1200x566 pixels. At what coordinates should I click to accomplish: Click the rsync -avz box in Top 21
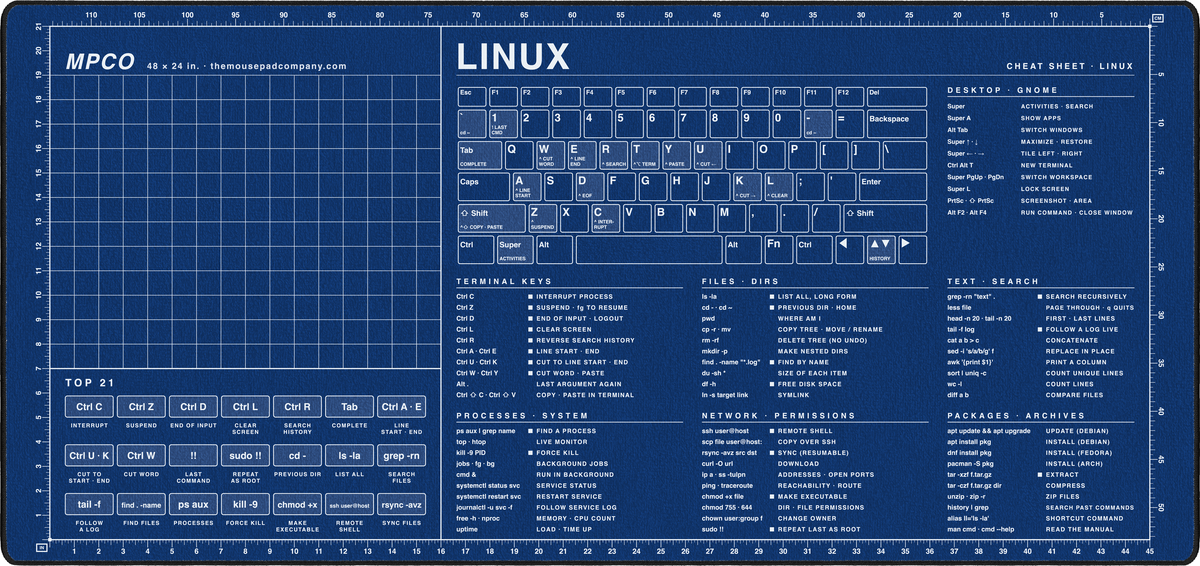(x=402, y=505)
